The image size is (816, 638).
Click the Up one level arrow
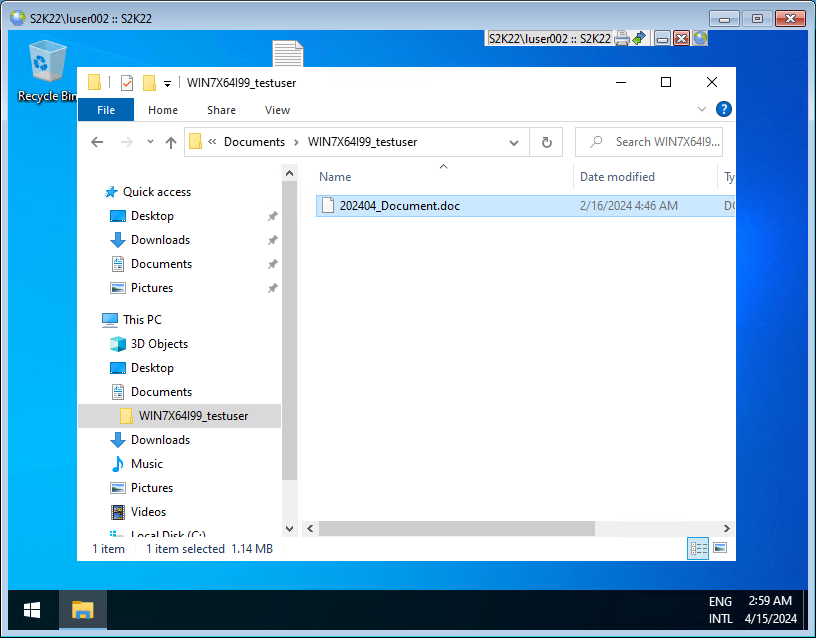click(x=171, y=143)
